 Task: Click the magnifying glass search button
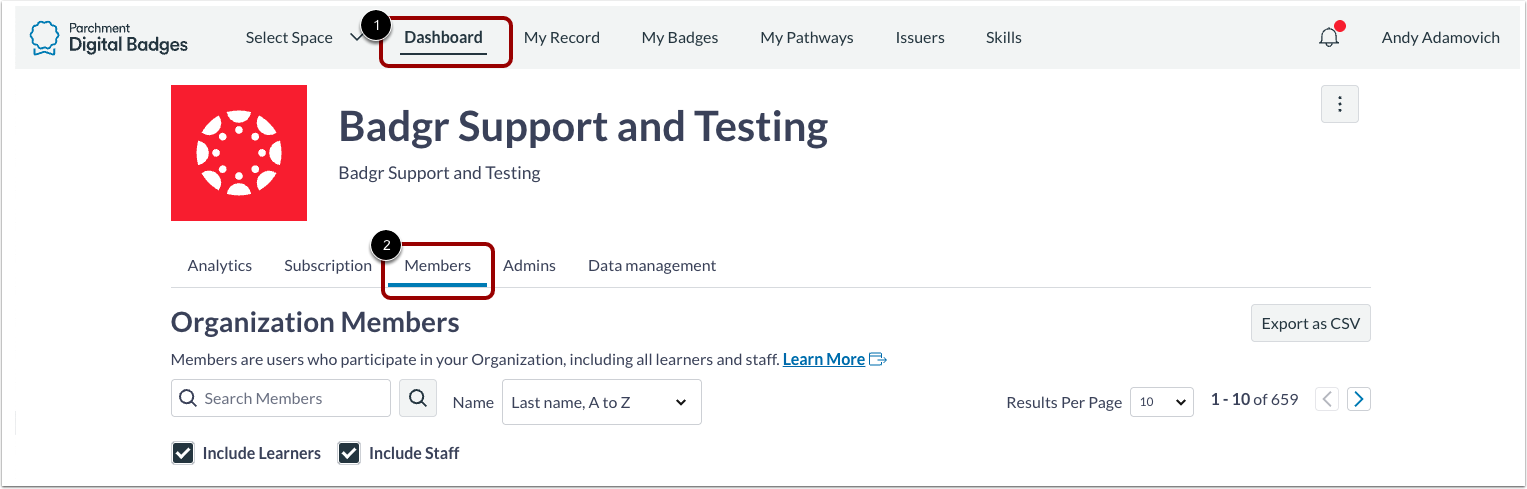click(418, 398)
